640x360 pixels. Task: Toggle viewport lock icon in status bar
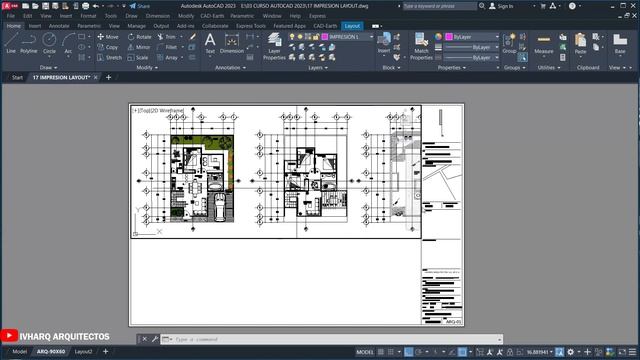click(510, 352)
